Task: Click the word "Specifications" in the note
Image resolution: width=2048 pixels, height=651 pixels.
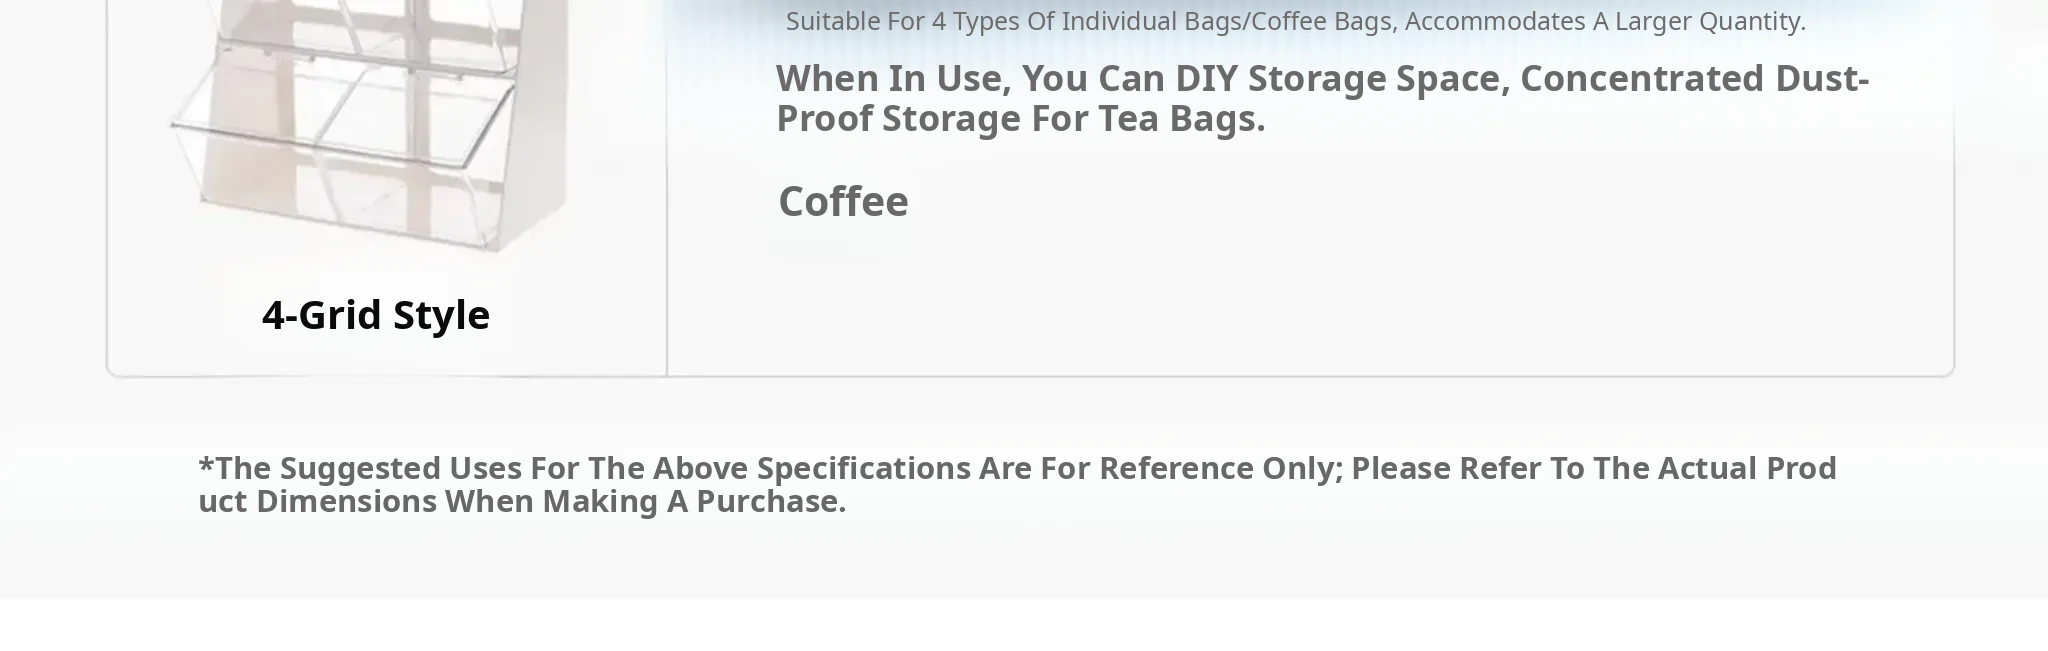Action: point(863,468)
